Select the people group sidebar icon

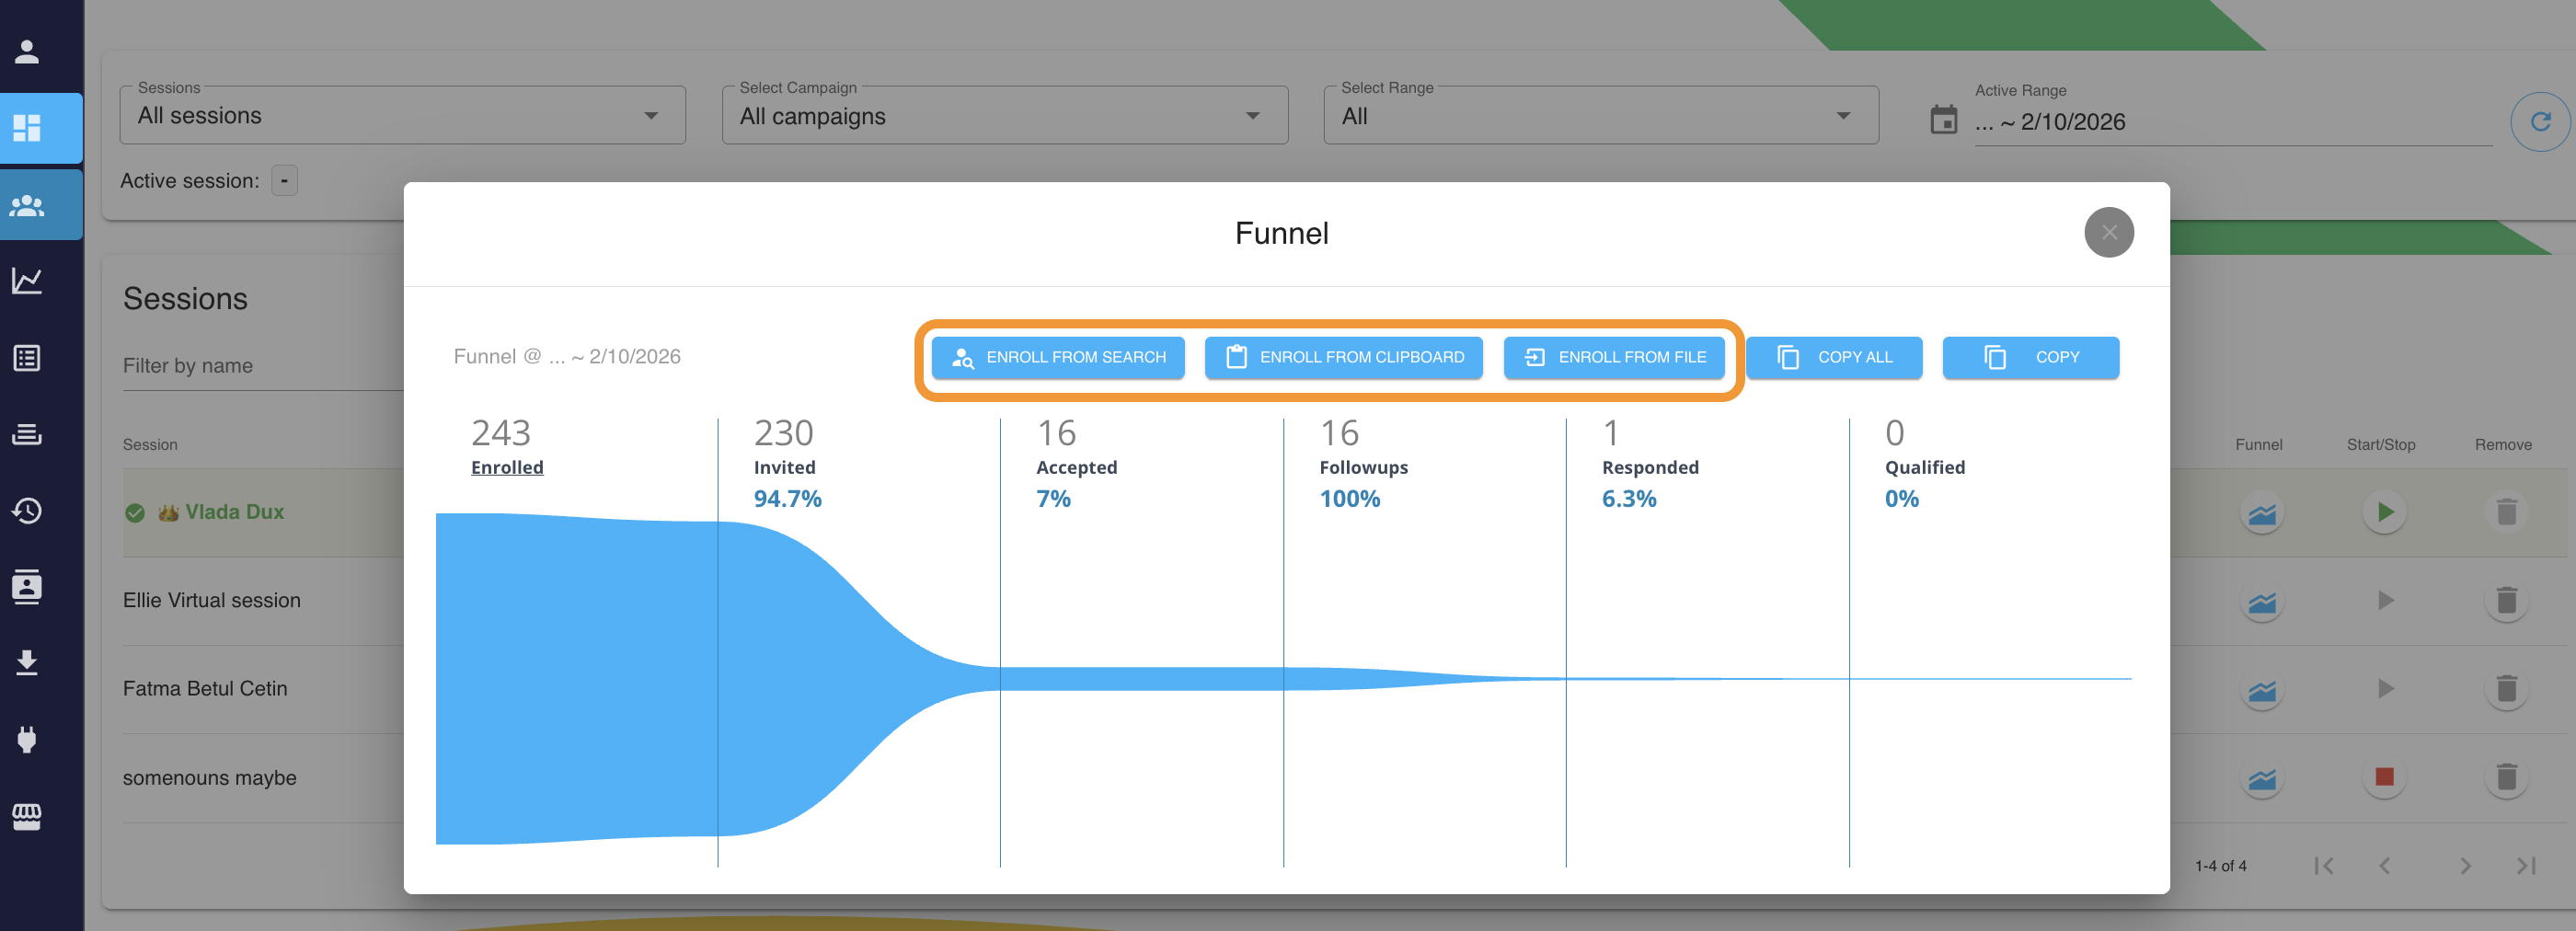[x=27, y=205]
